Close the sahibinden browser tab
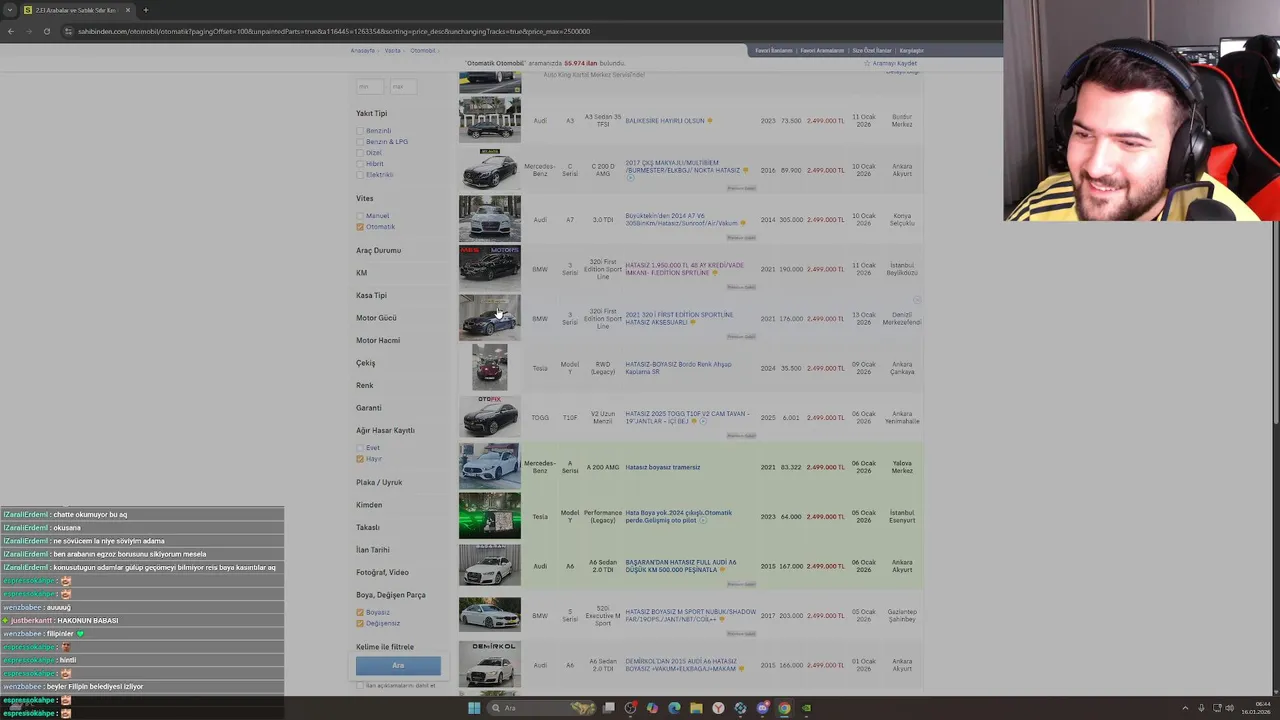 click(127, 10)
